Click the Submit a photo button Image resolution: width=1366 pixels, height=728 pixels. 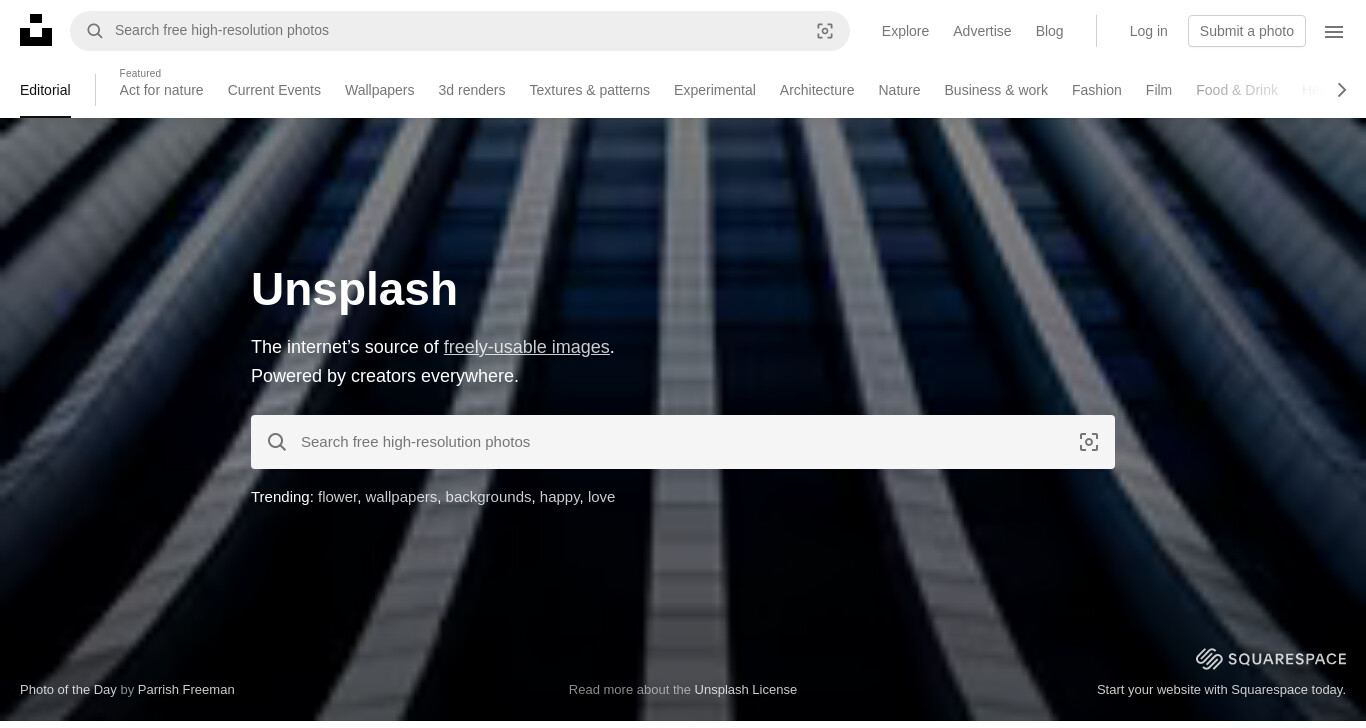pyautogui.click(x=1246, y=31)
